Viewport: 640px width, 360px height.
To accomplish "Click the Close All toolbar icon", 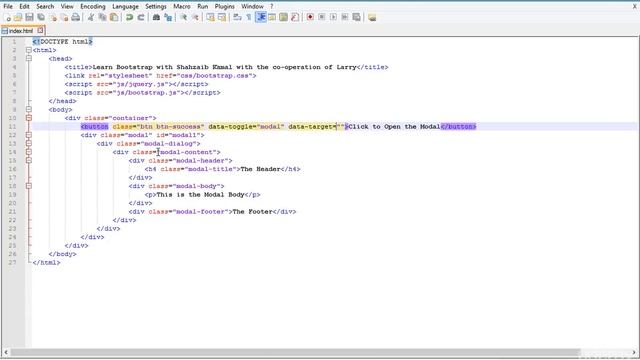I will [64, 18].
